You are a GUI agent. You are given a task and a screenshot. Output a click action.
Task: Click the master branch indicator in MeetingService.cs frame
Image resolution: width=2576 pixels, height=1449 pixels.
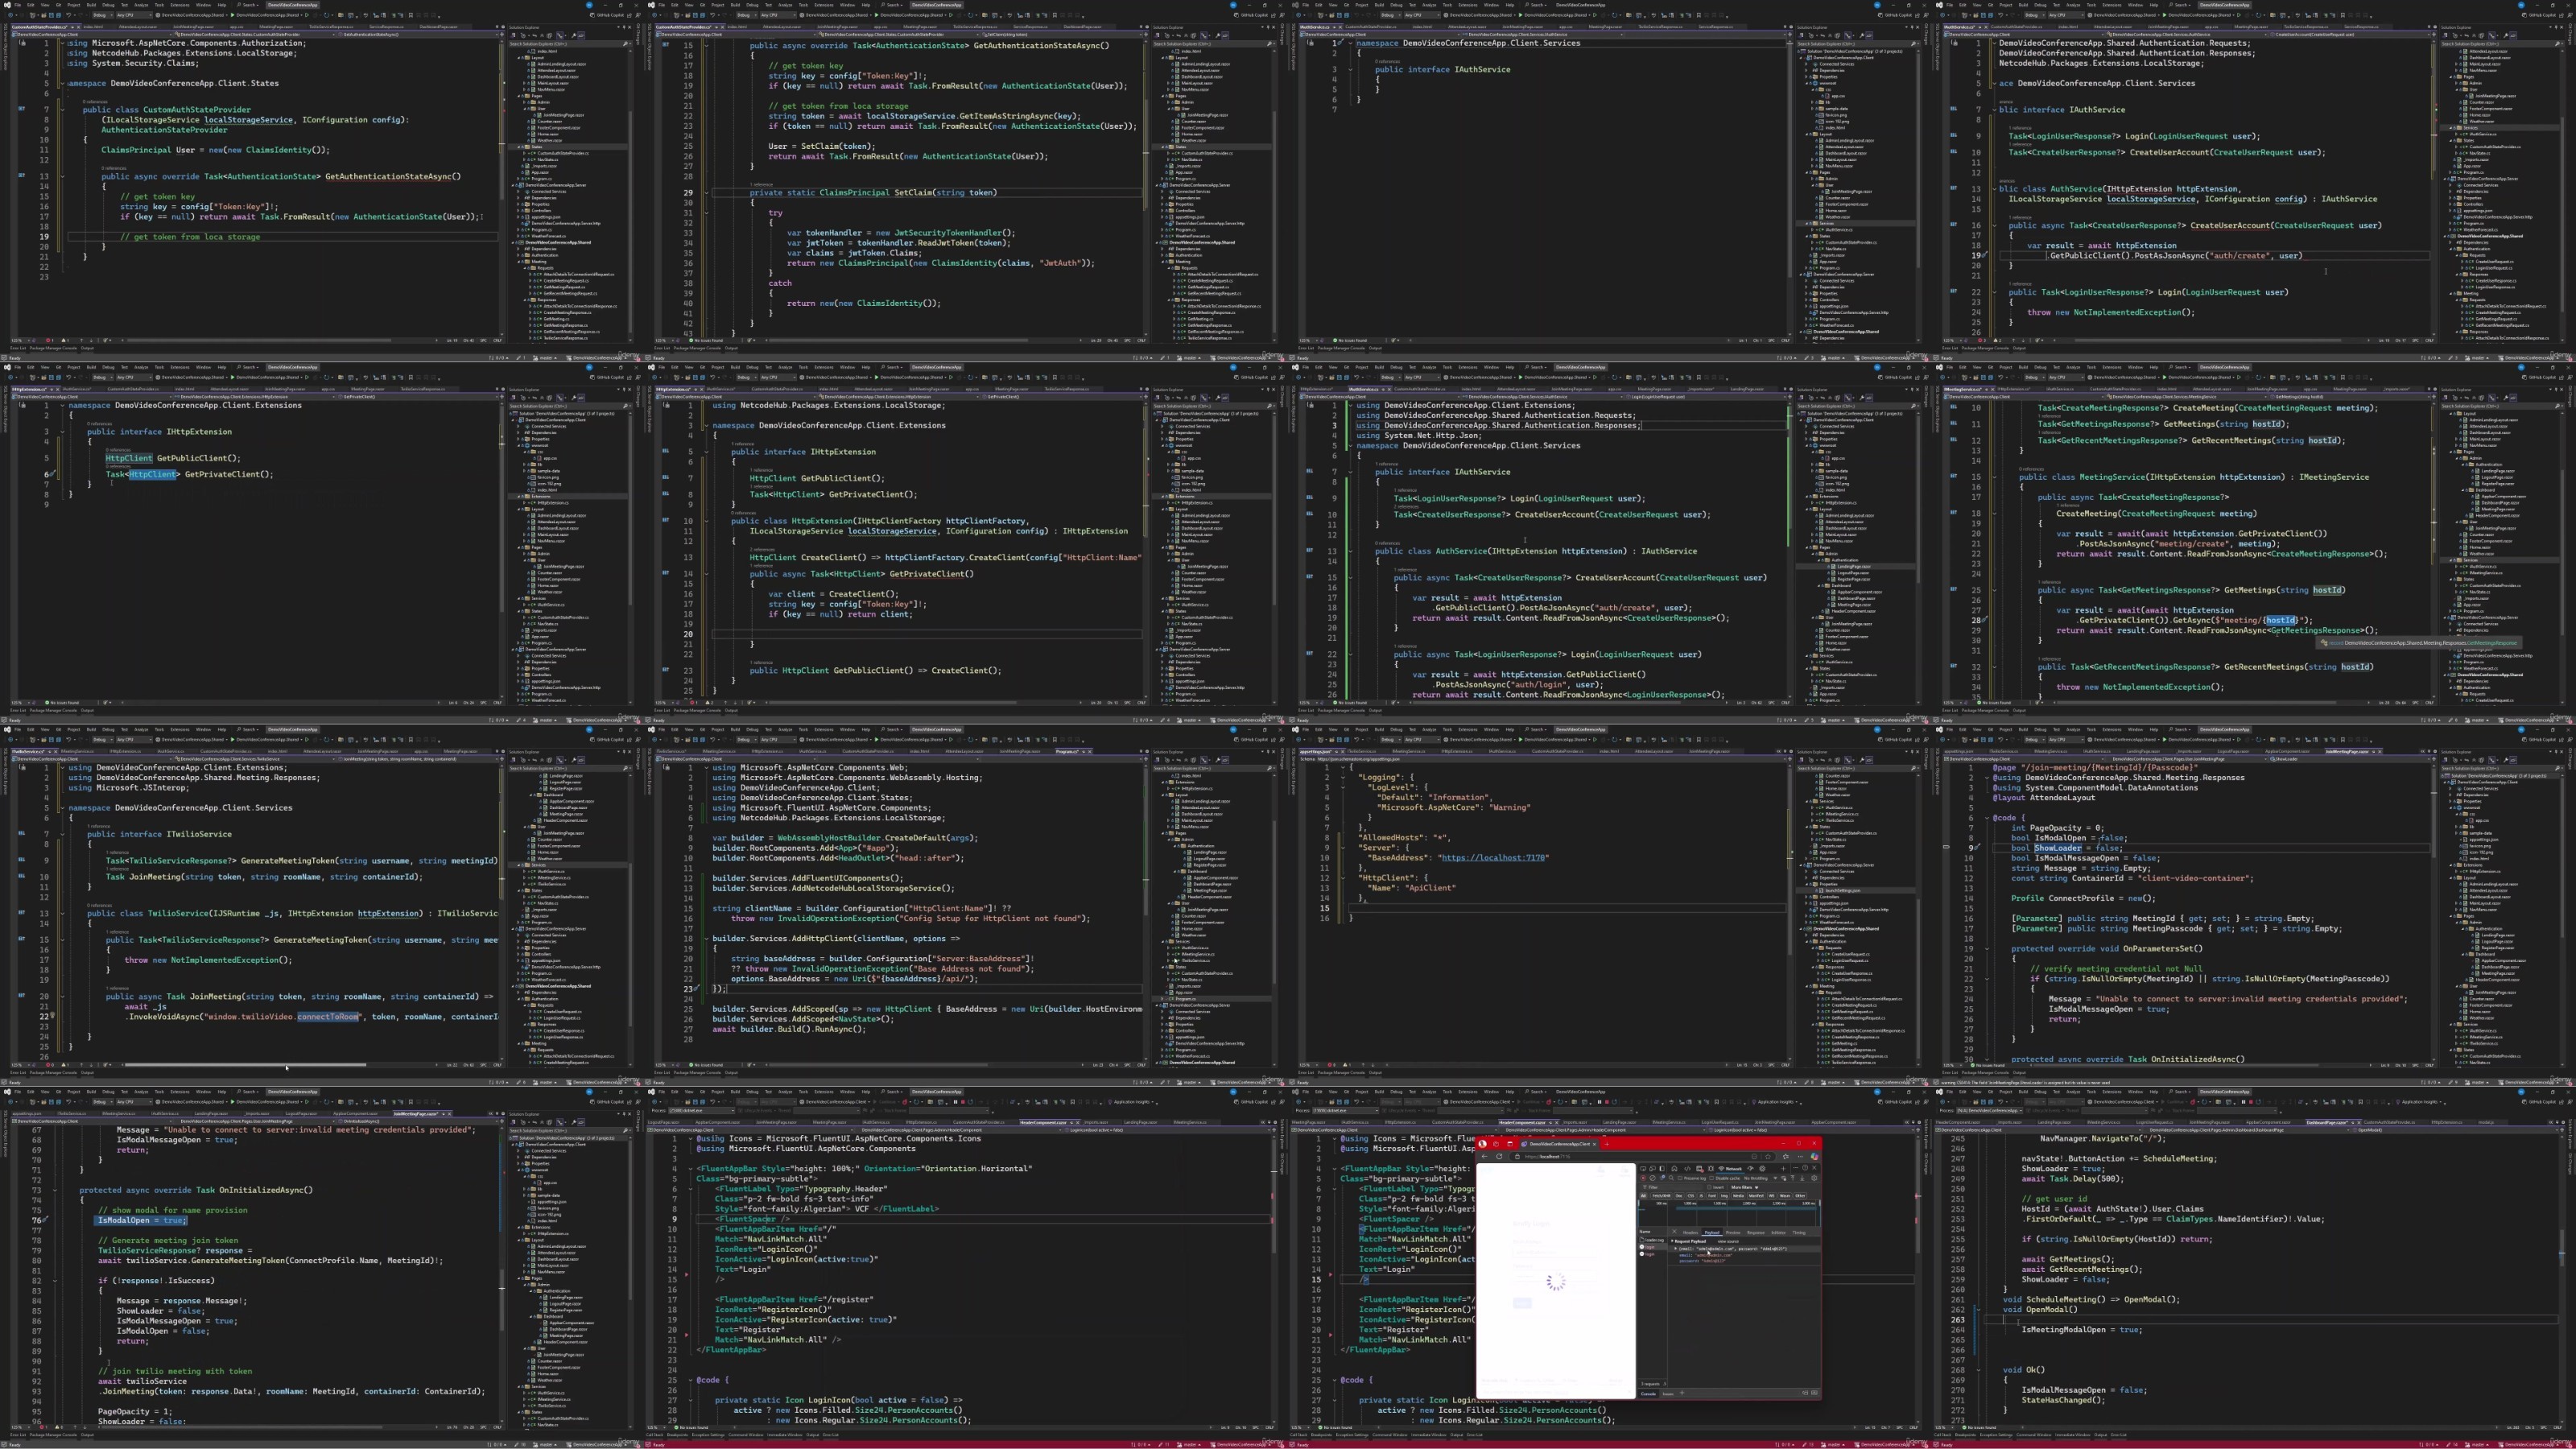2478,720
